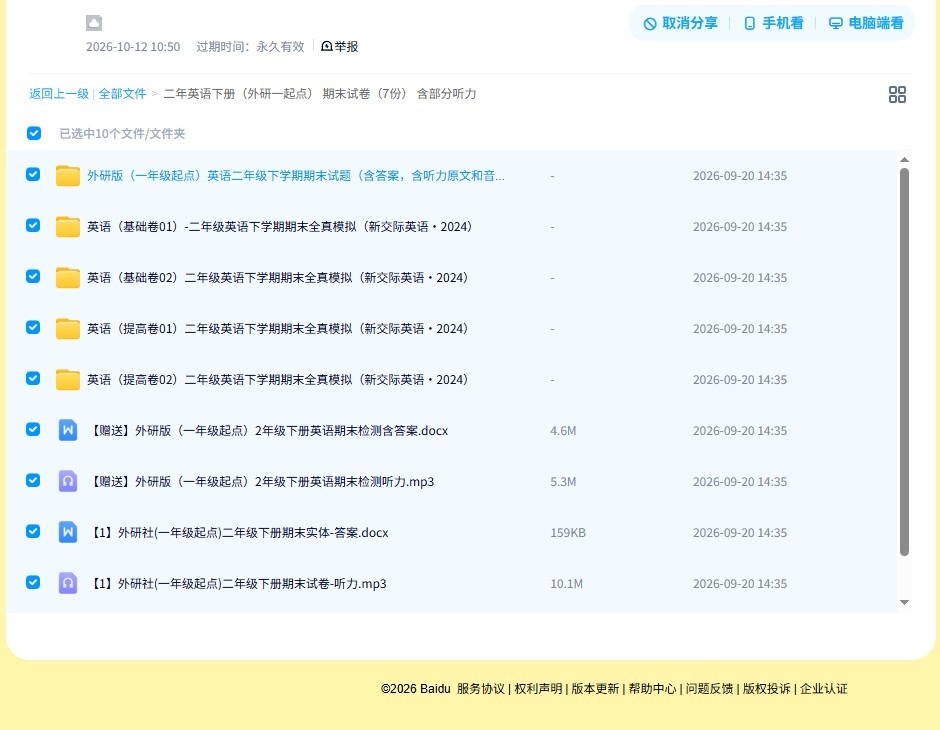Open the 服务协议 footer link
This screenshot has height=730, width=940.
click(481, 689)
